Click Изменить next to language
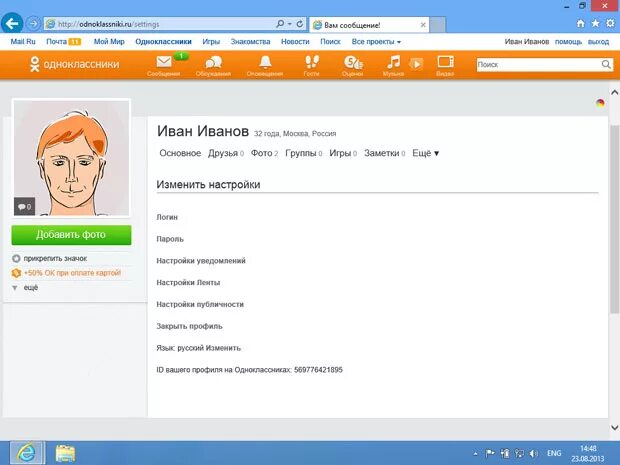Image resolution: width=620 pixels, height=465 pixels. point(225,348)
